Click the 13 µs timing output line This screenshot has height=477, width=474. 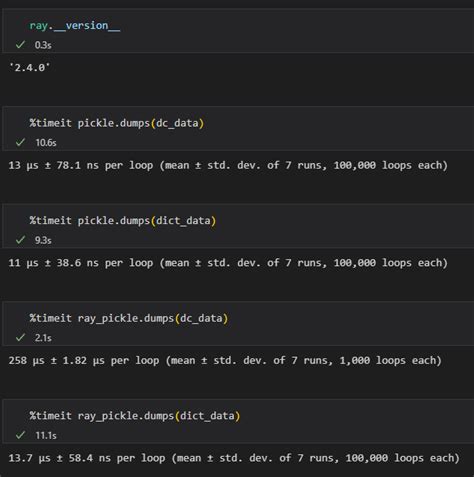(x=228, y=165)
